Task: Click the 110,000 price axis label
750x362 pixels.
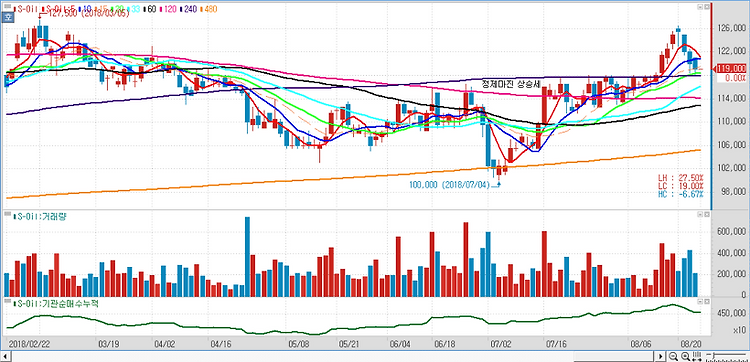Action: point(731,121)
